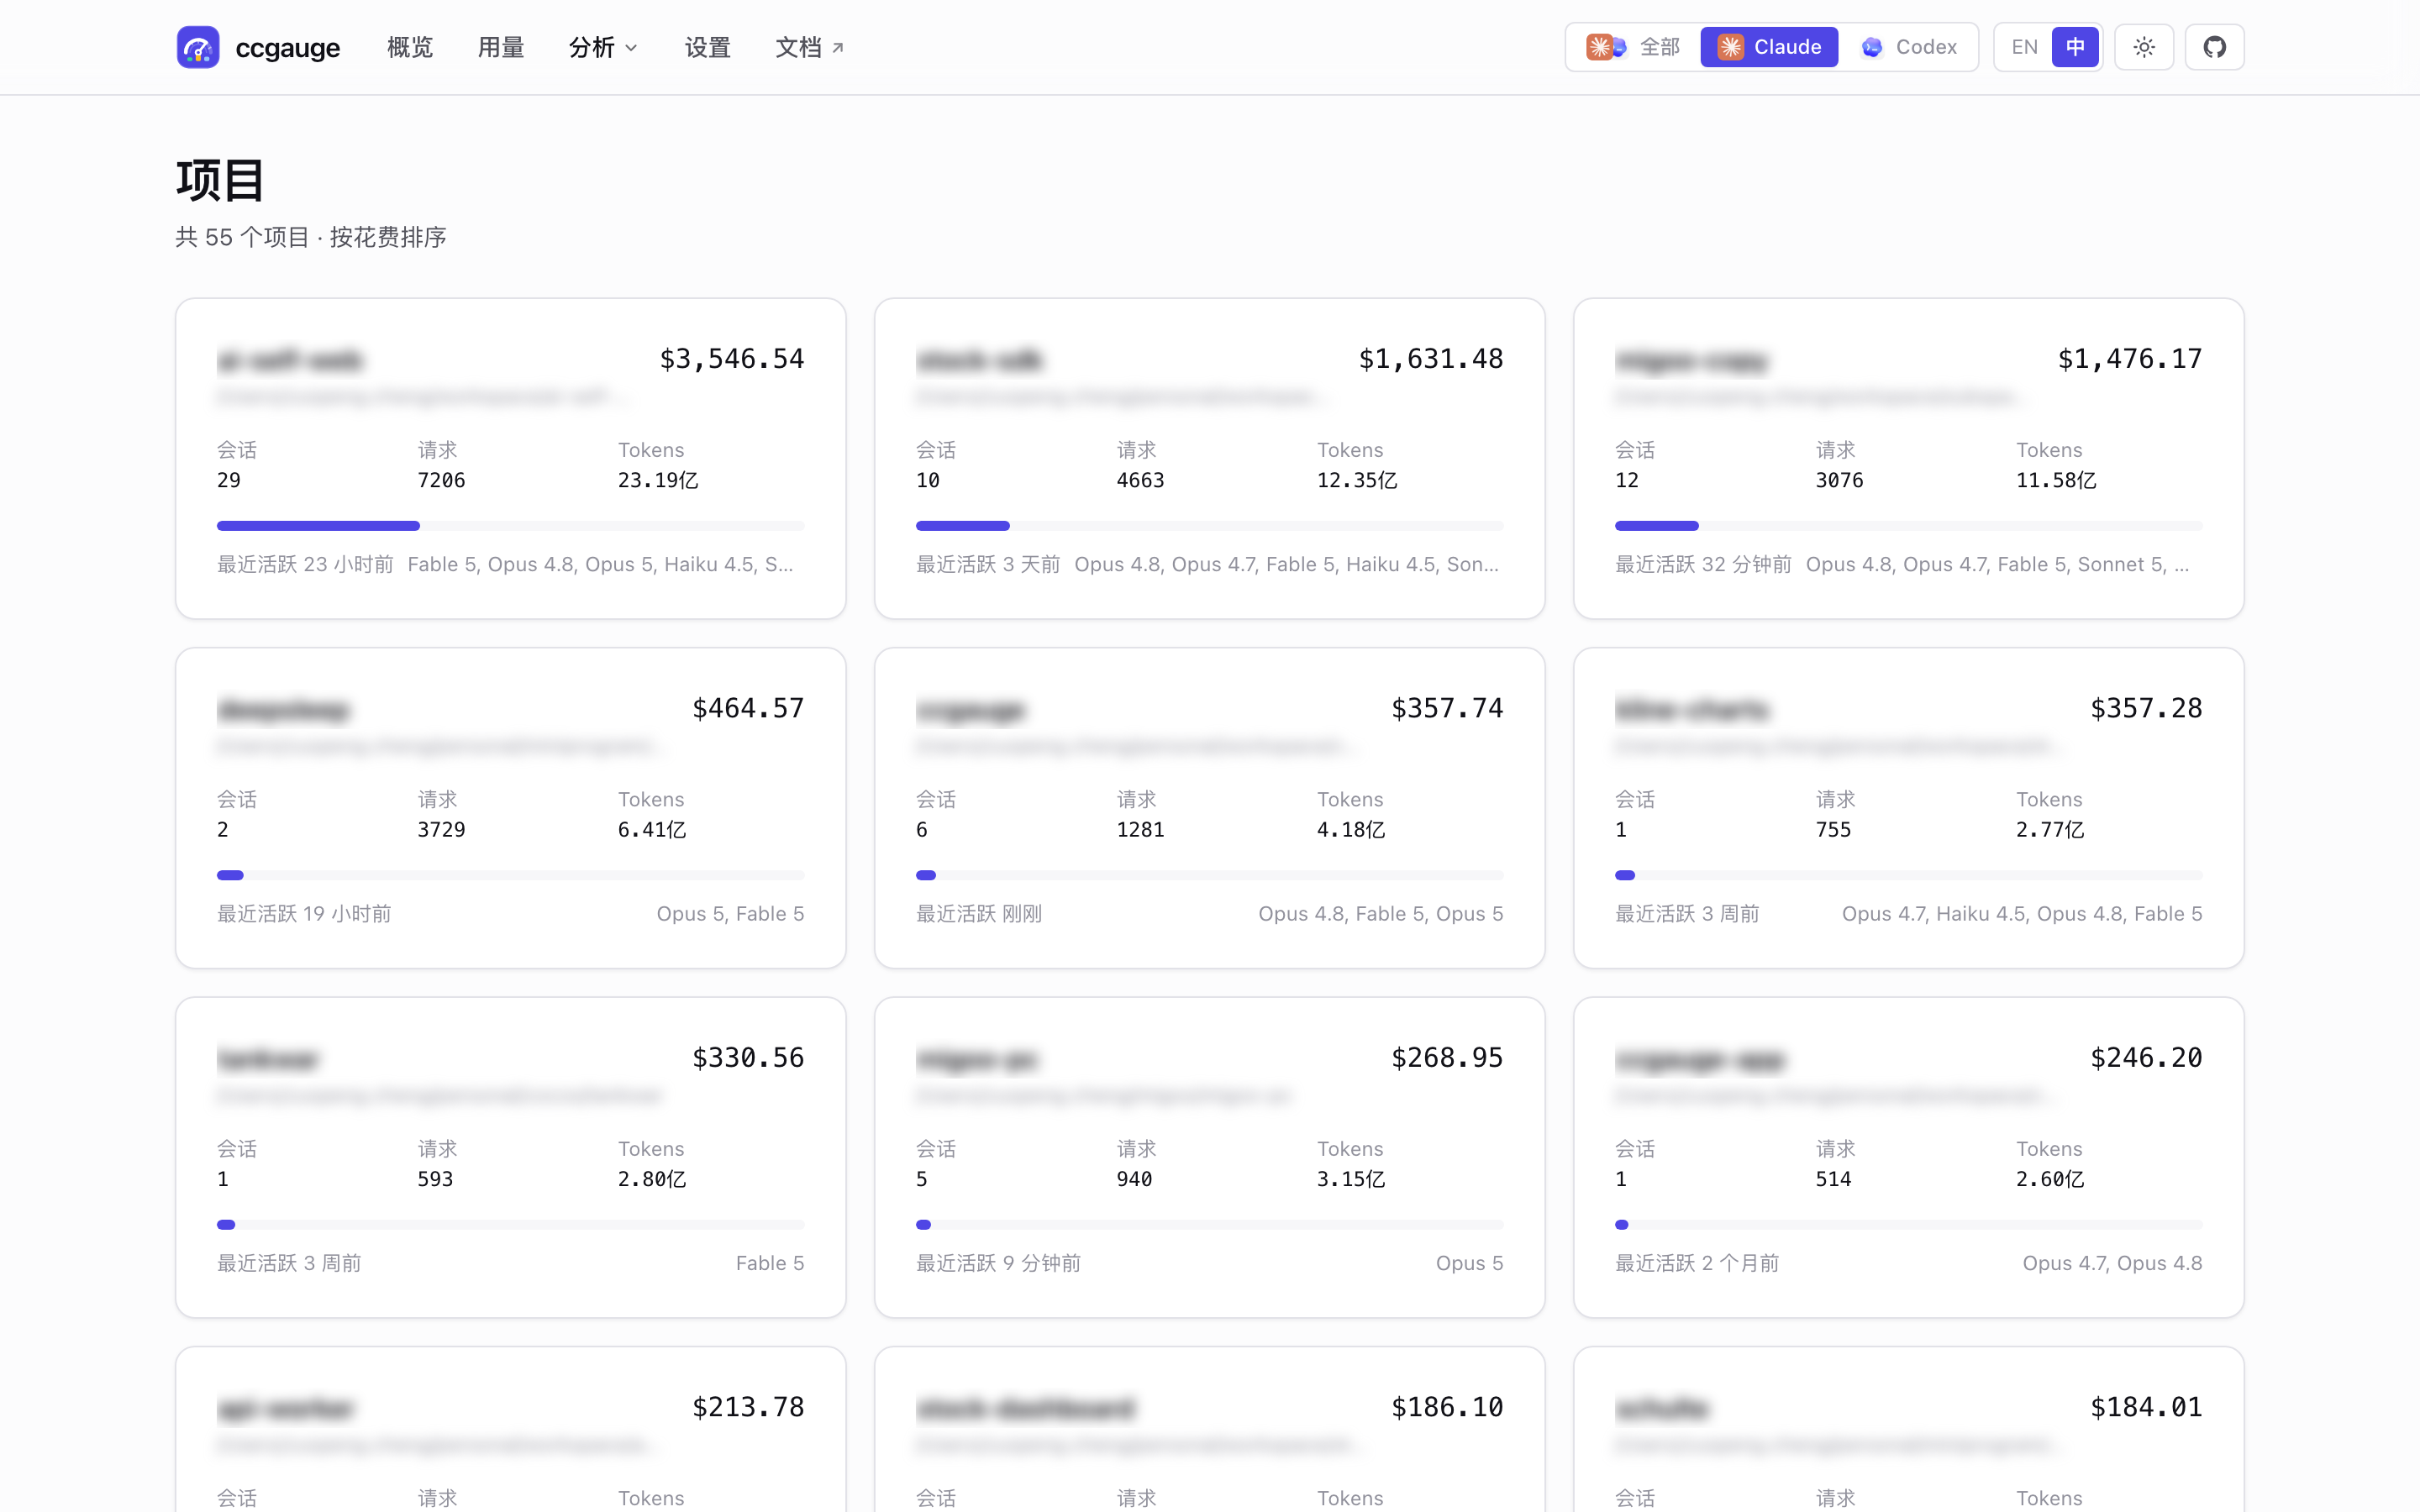Click the external link arrow beside 文档
Viewport: 2420px width, 1512px height.
(838, 48)
